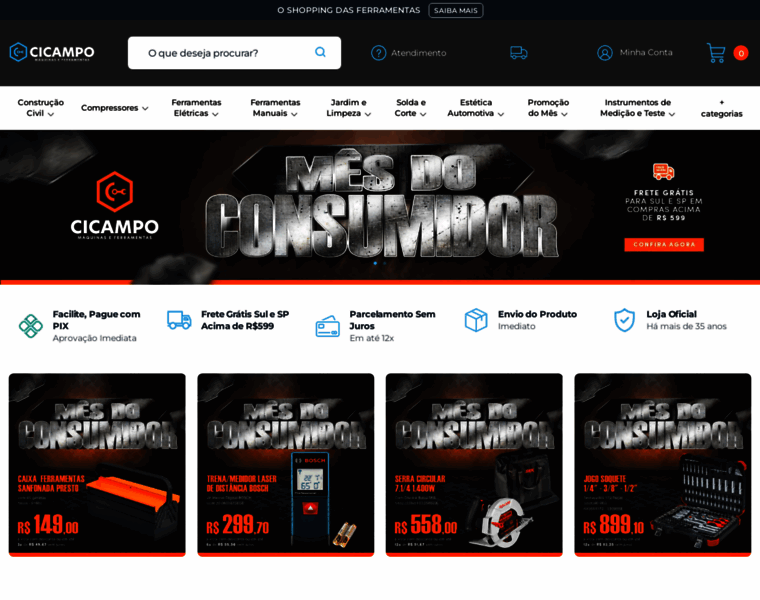Viewport: 760px width, 600px height.
Task: Open the shopping cart icon
Action: click(x=716, y=52)
